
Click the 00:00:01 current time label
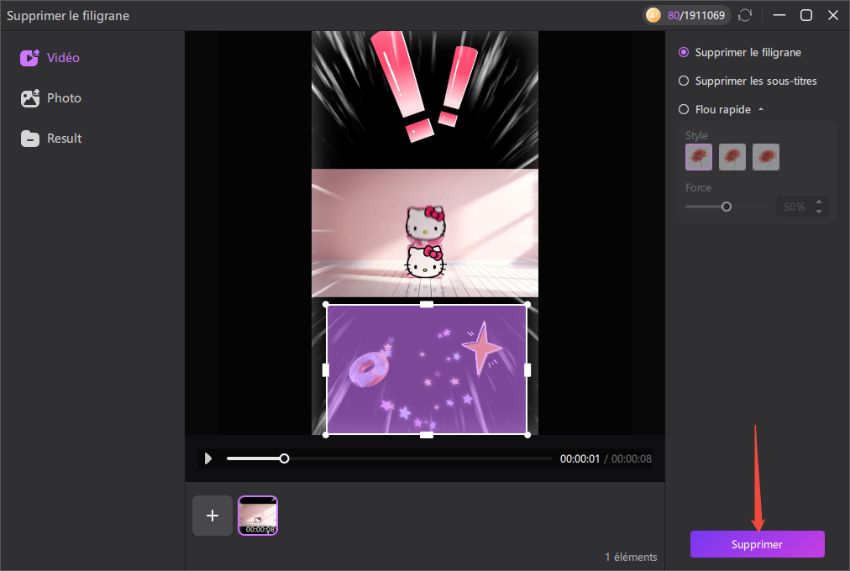579,459
